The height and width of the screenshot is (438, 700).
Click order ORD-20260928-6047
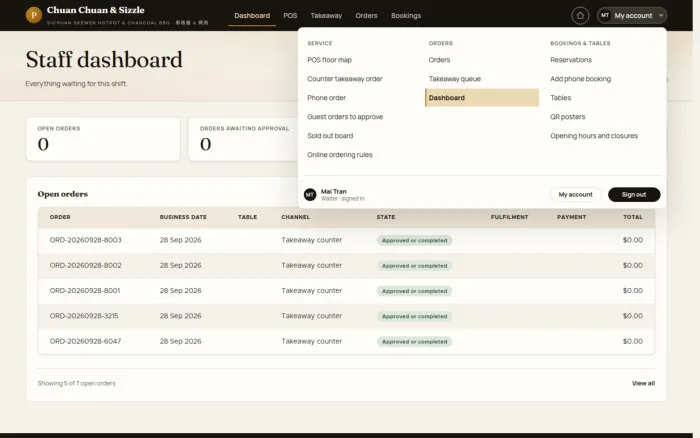85,341
